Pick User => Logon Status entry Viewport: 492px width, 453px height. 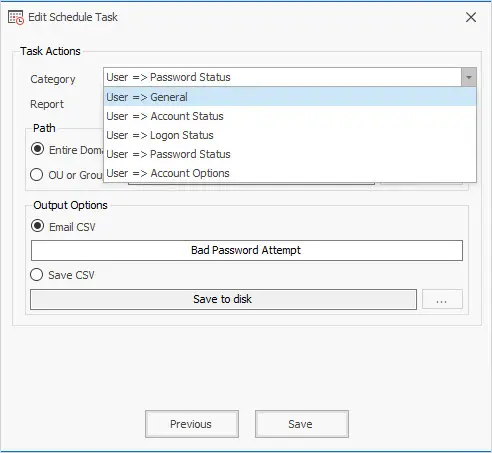pos(290,135)
